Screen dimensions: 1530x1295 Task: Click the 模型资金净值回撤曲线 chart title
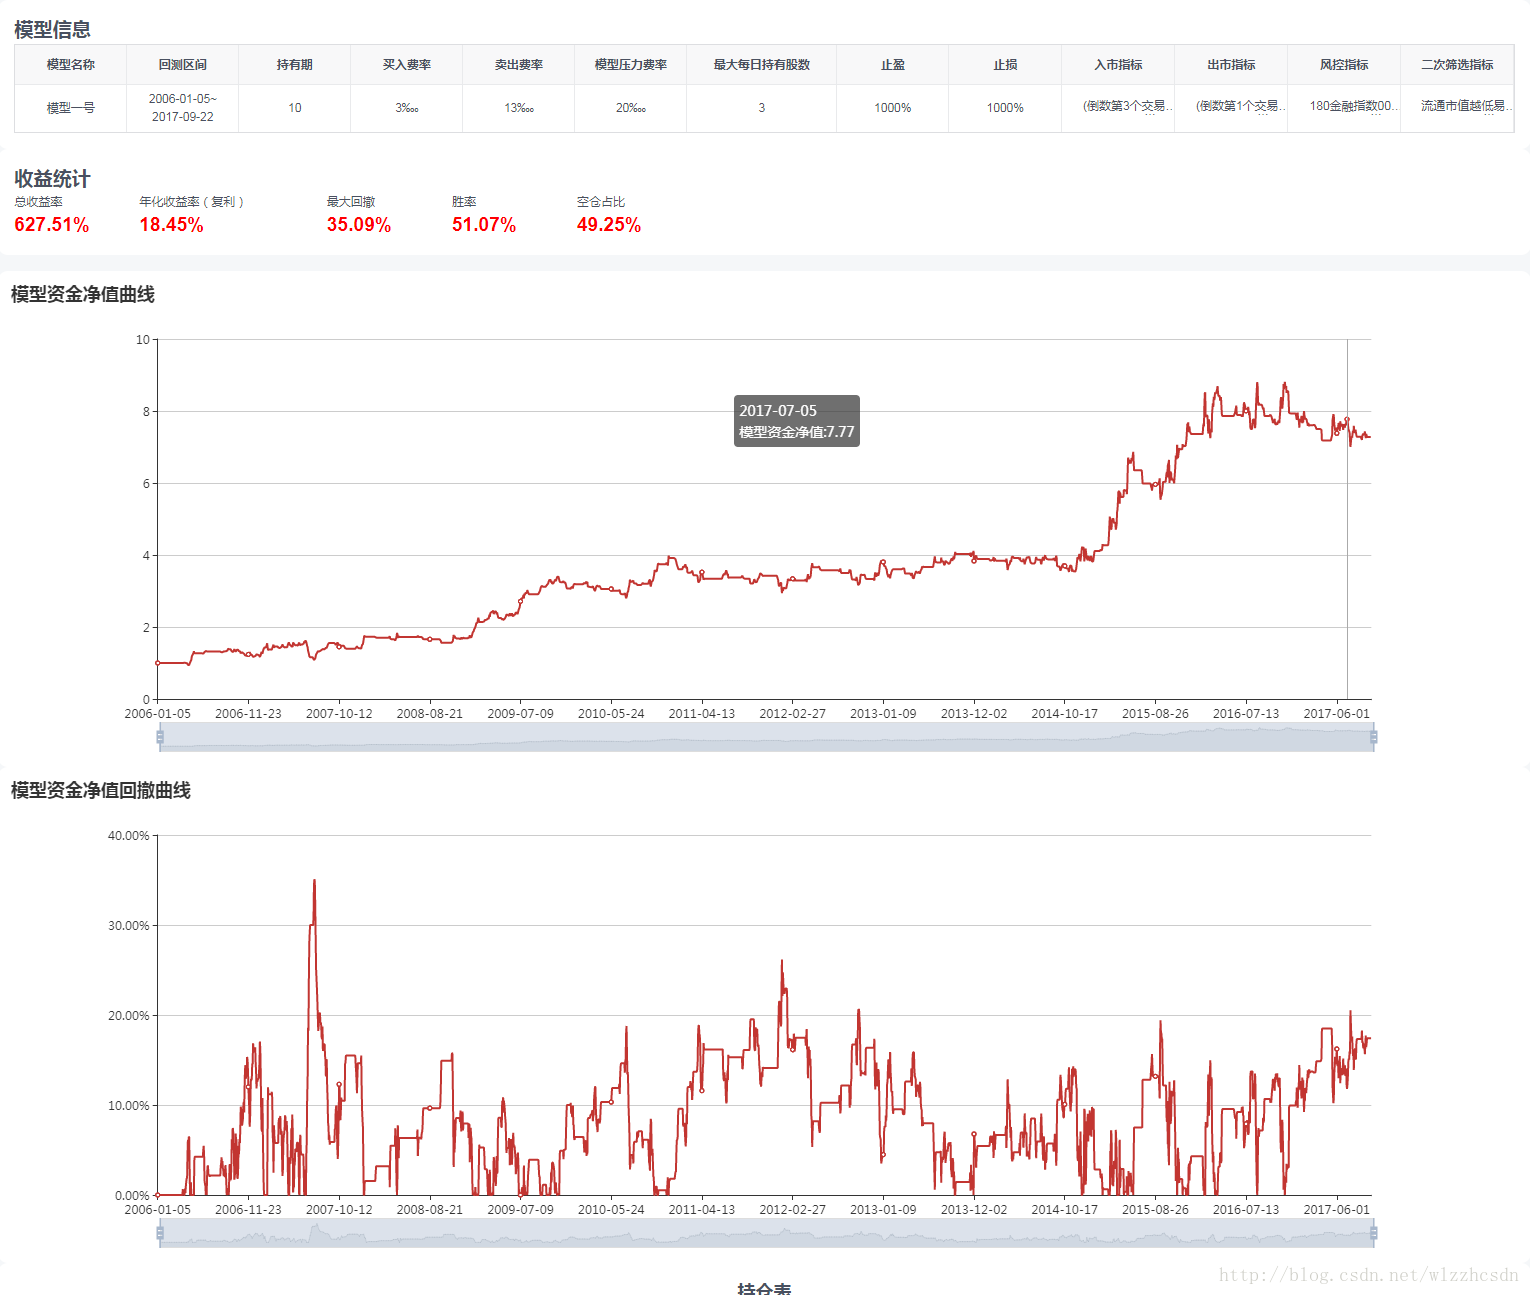pyautogui.click(x=101, y=791)
